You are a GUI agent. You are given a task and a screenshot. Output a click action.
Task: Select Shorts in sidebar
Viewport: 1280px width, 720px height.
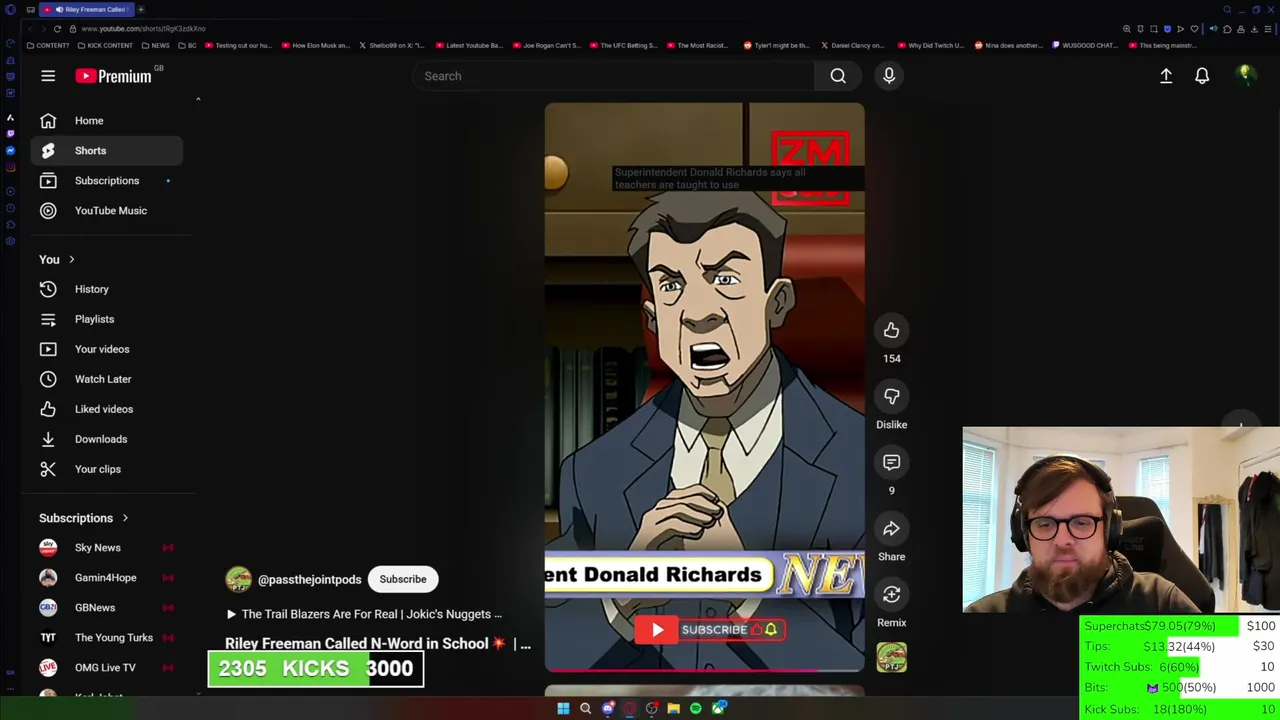coord(107,150)
